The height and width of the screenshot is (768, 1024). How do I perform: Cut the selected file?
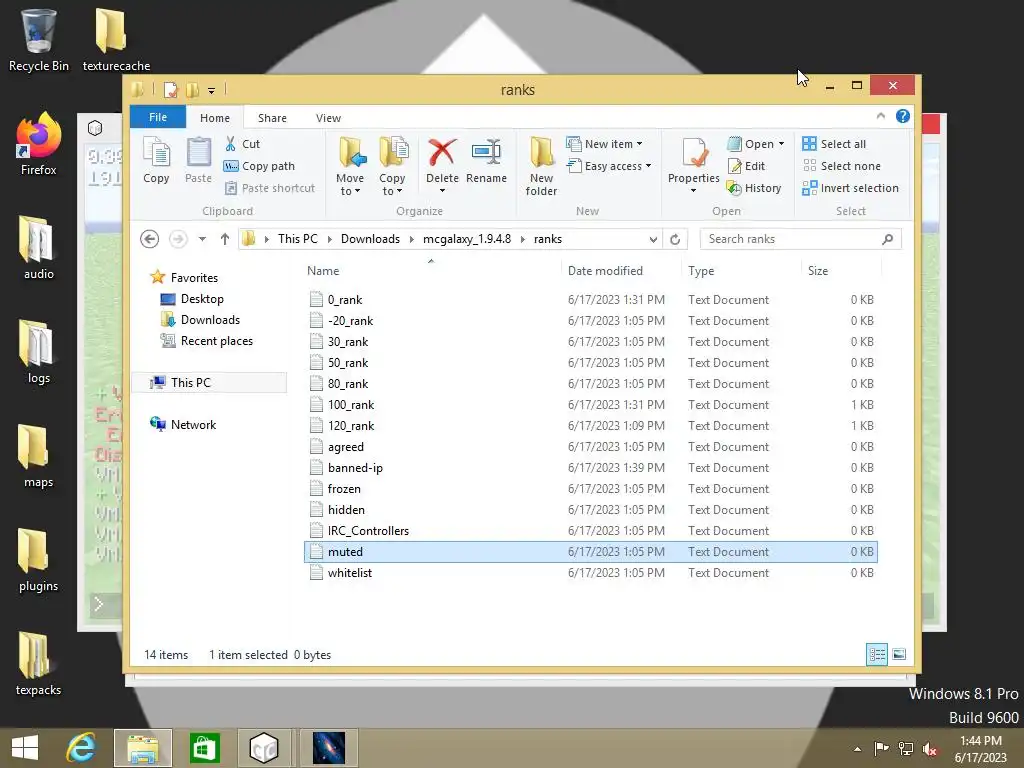(x=242, y=144)
